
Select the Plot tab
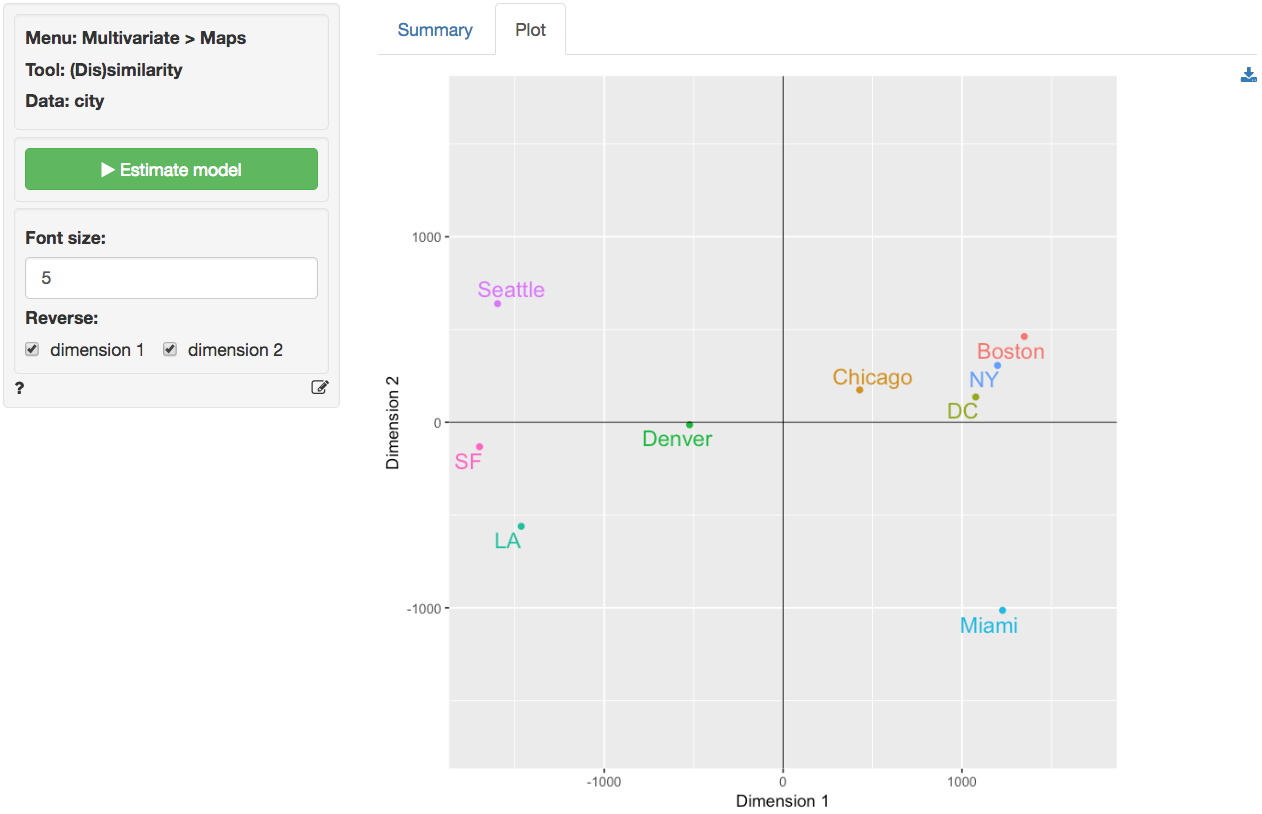pos(530,30)
